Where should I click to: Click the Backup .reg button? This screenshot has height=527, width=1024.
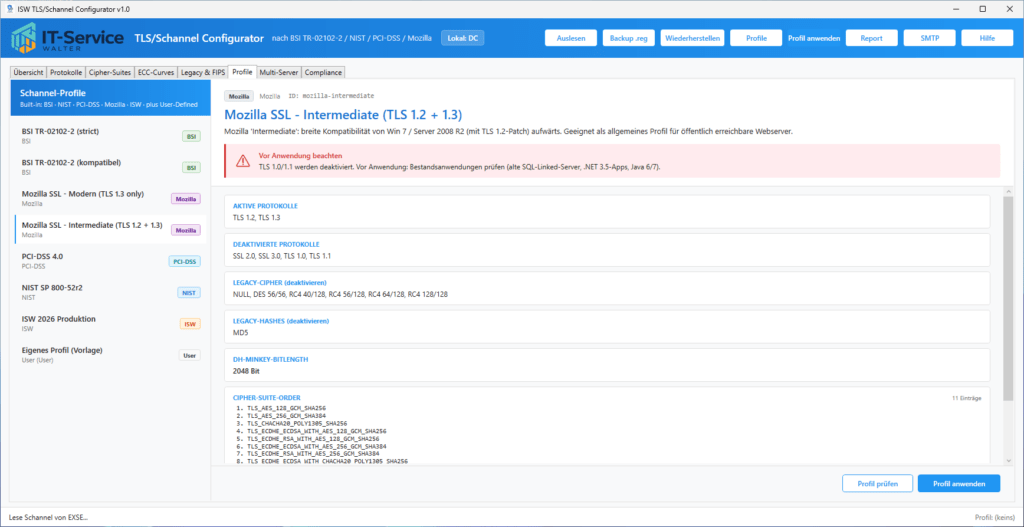tap(629, 38)
